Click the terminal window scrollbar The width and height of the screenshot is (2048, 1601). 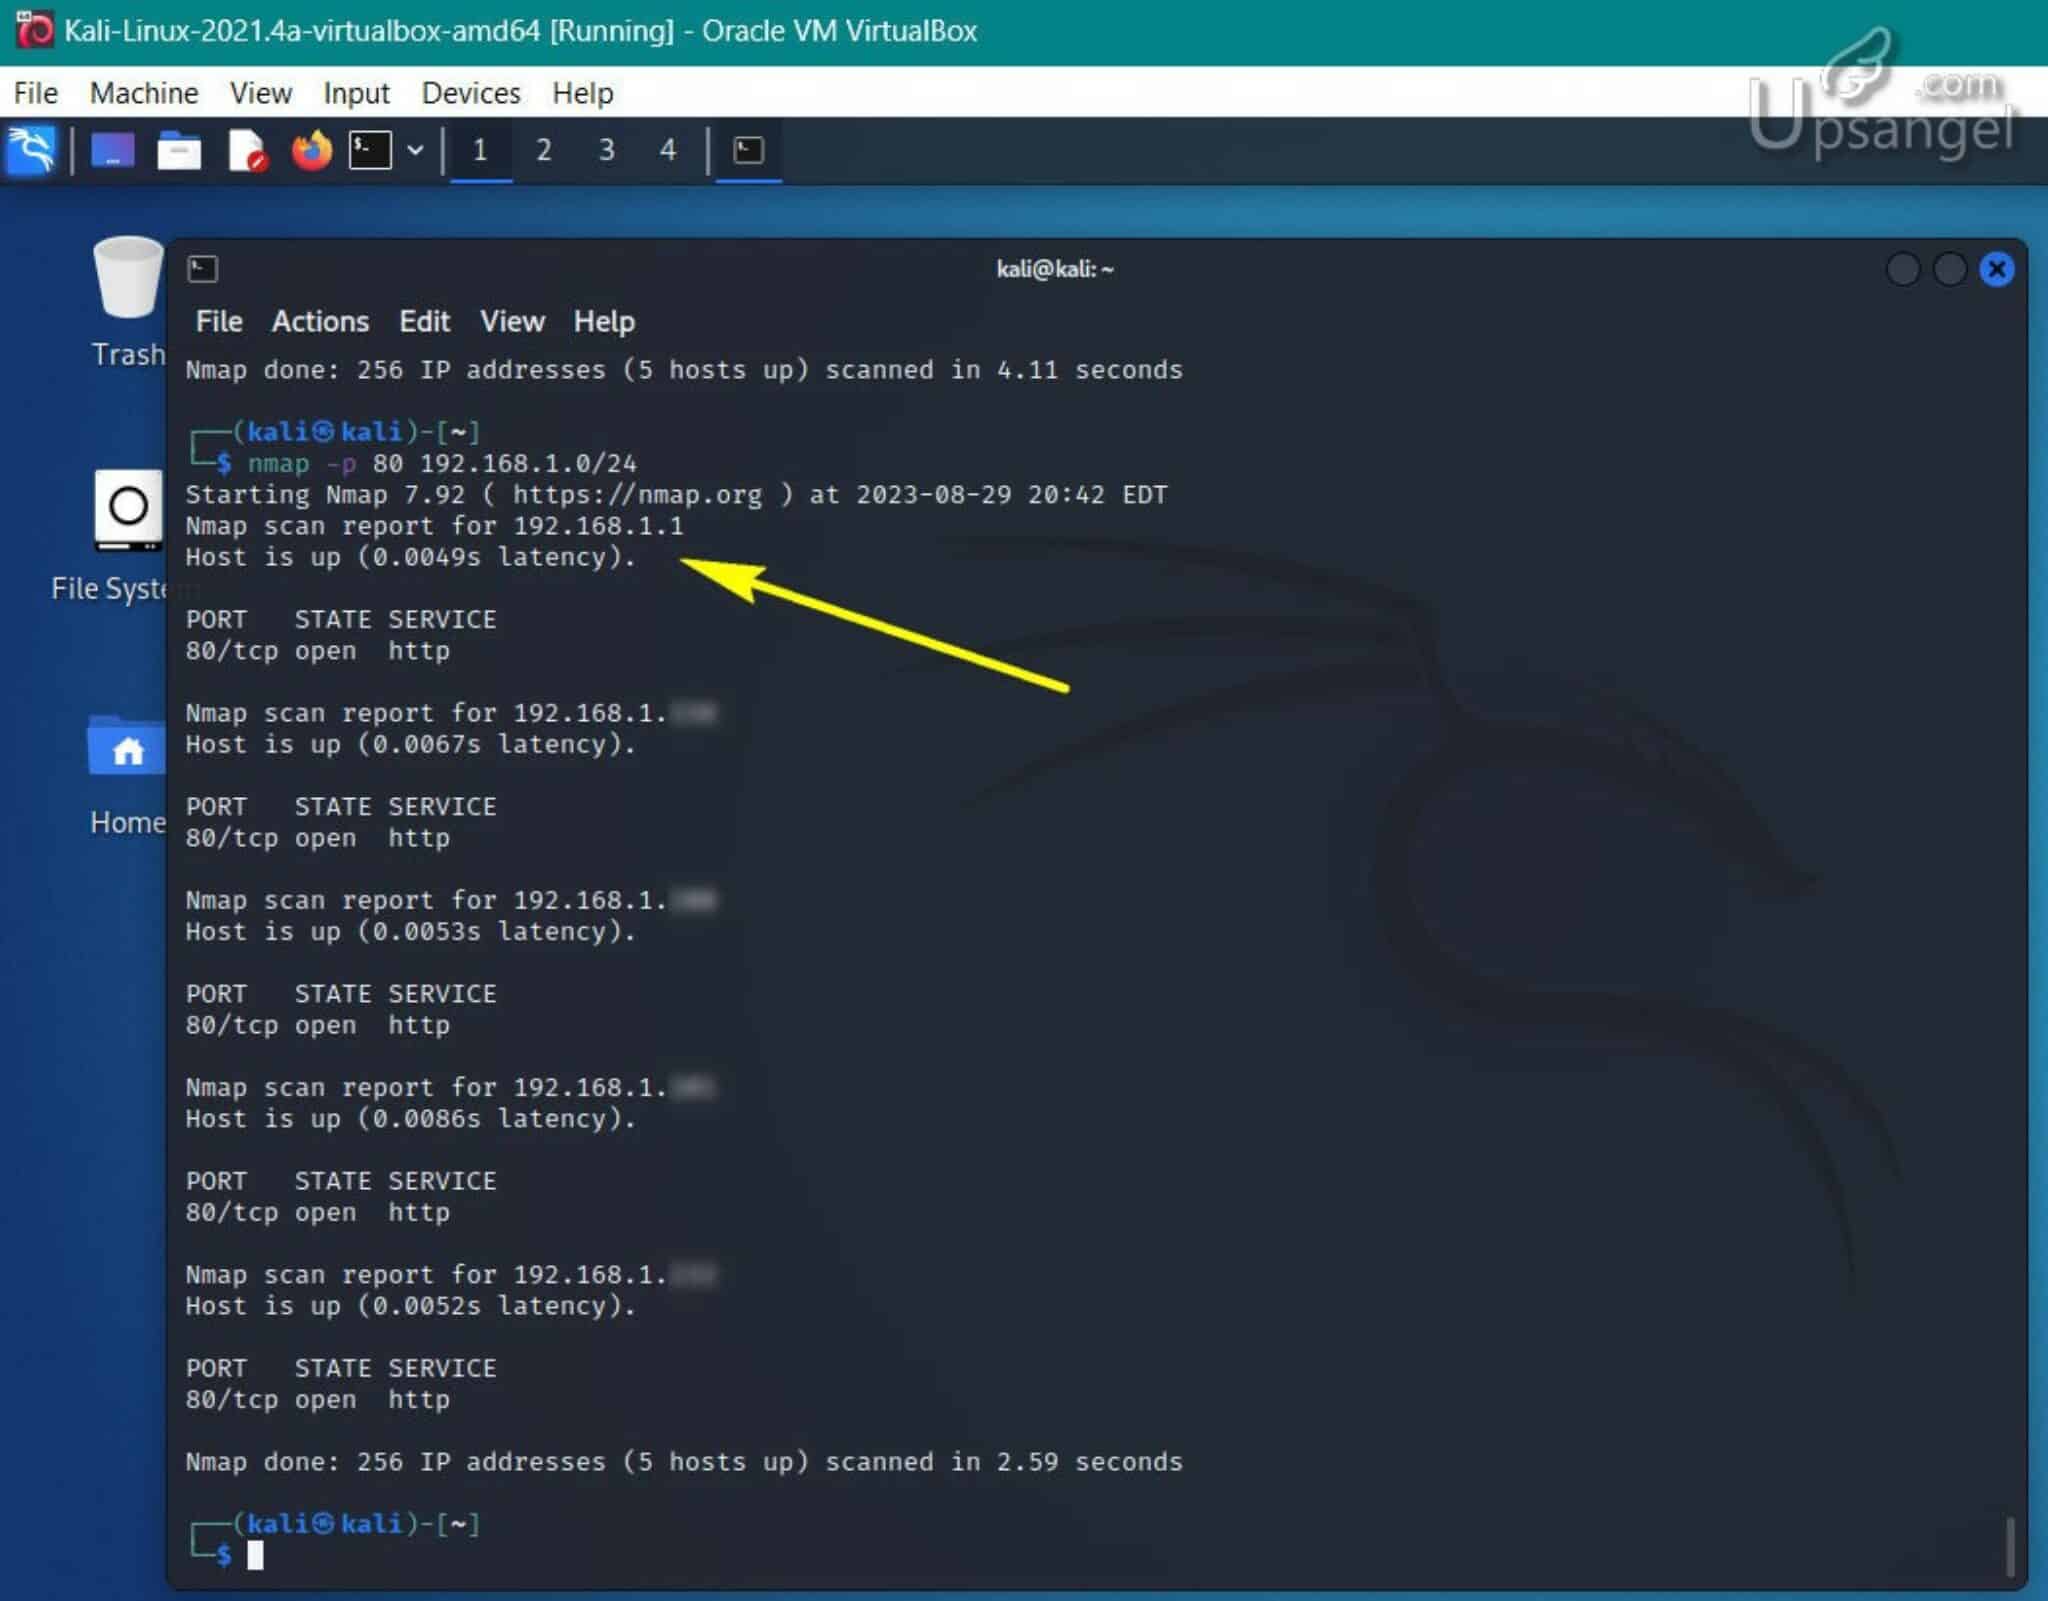(2009, 1545)
